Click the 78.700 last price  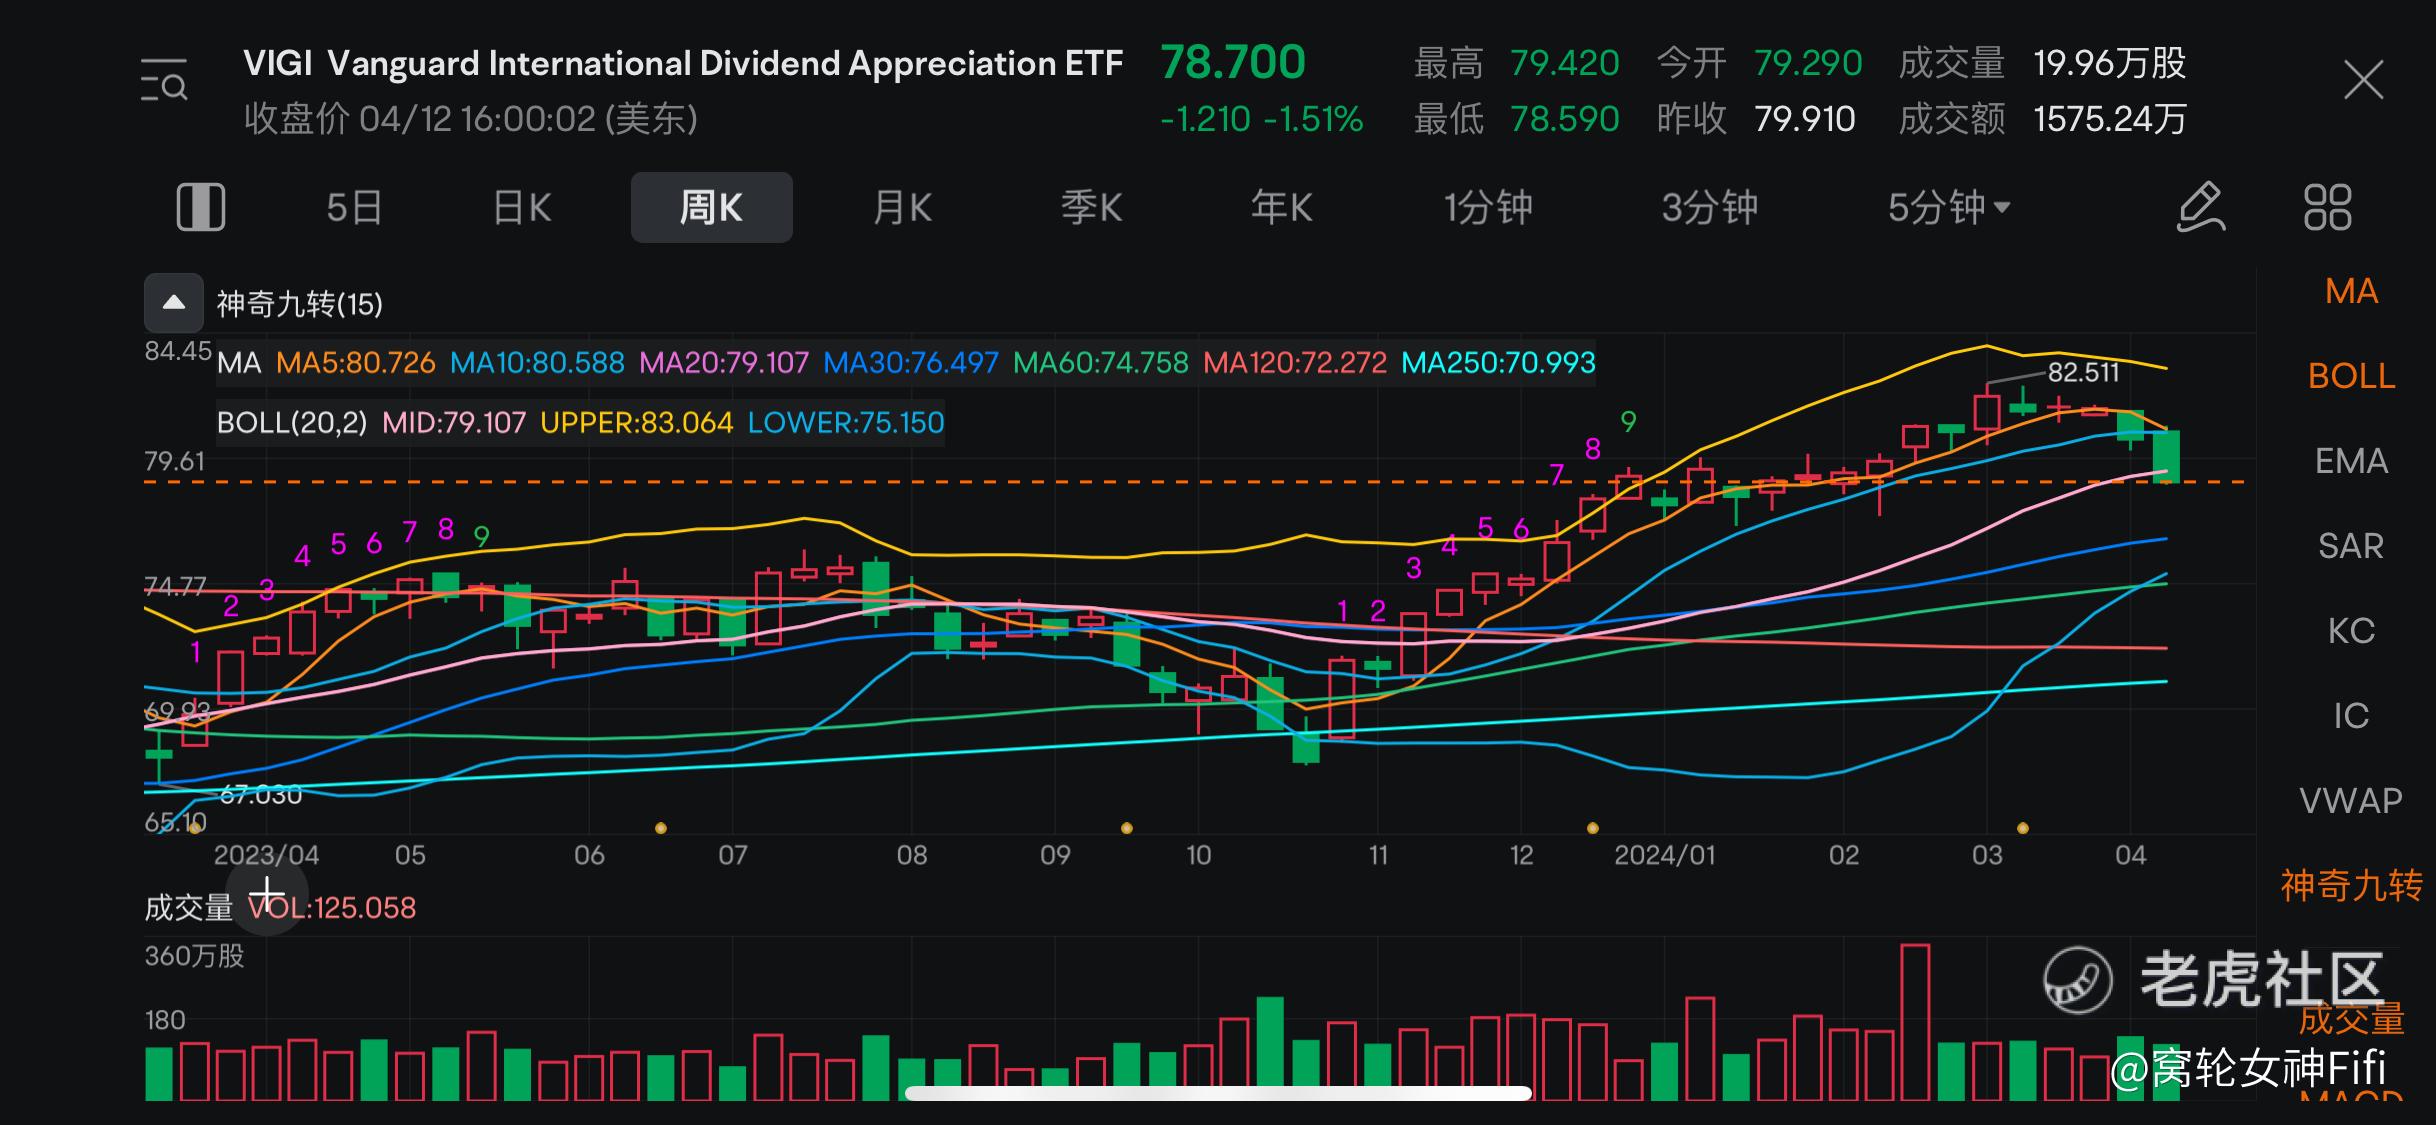(x=1233, y=62)
